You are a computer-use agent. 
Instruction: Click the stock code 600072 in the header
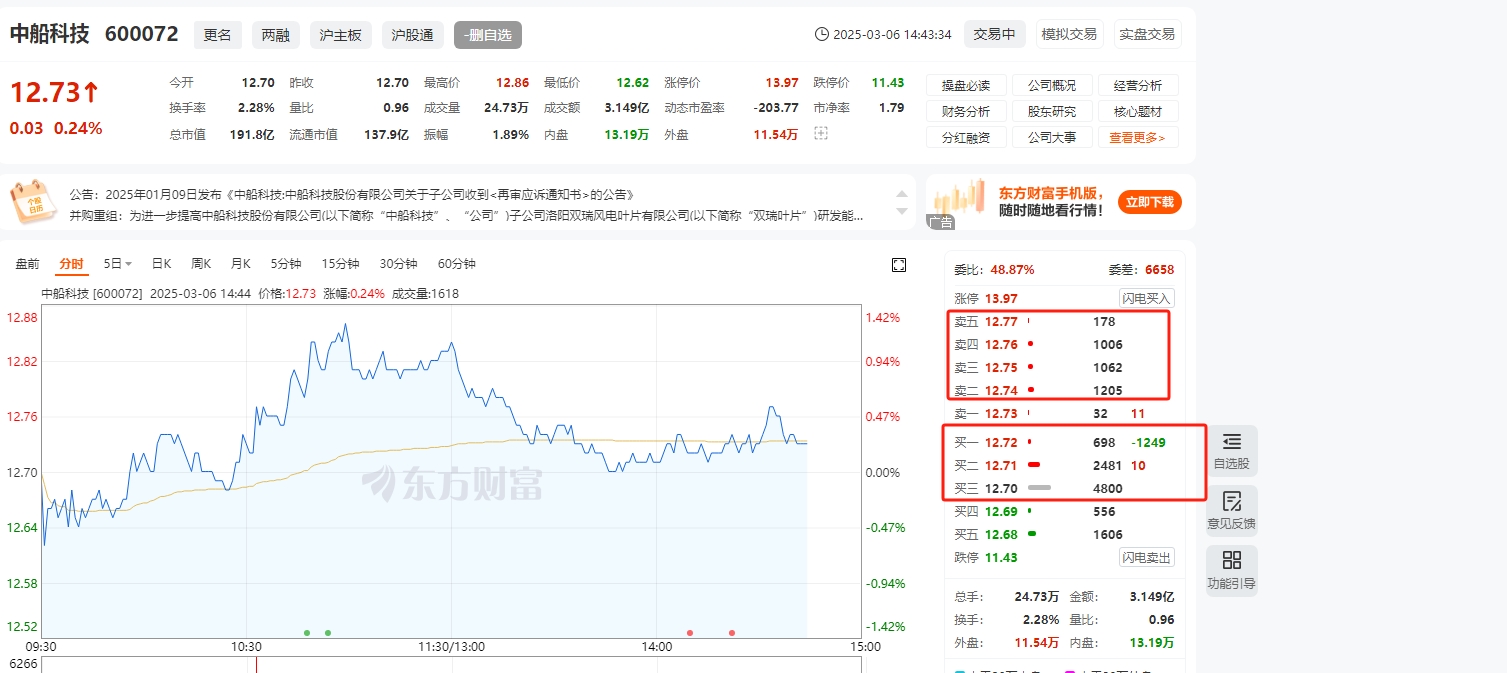coord(141,34)
